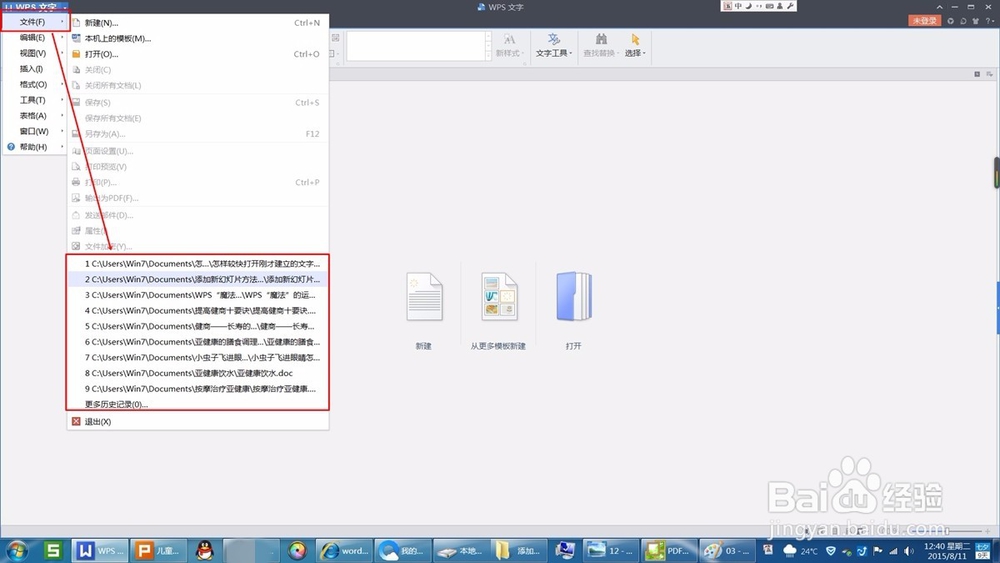Click the IME person icon
The image size is (1000, 563).
pyautogui.click(x=779, y=6)
